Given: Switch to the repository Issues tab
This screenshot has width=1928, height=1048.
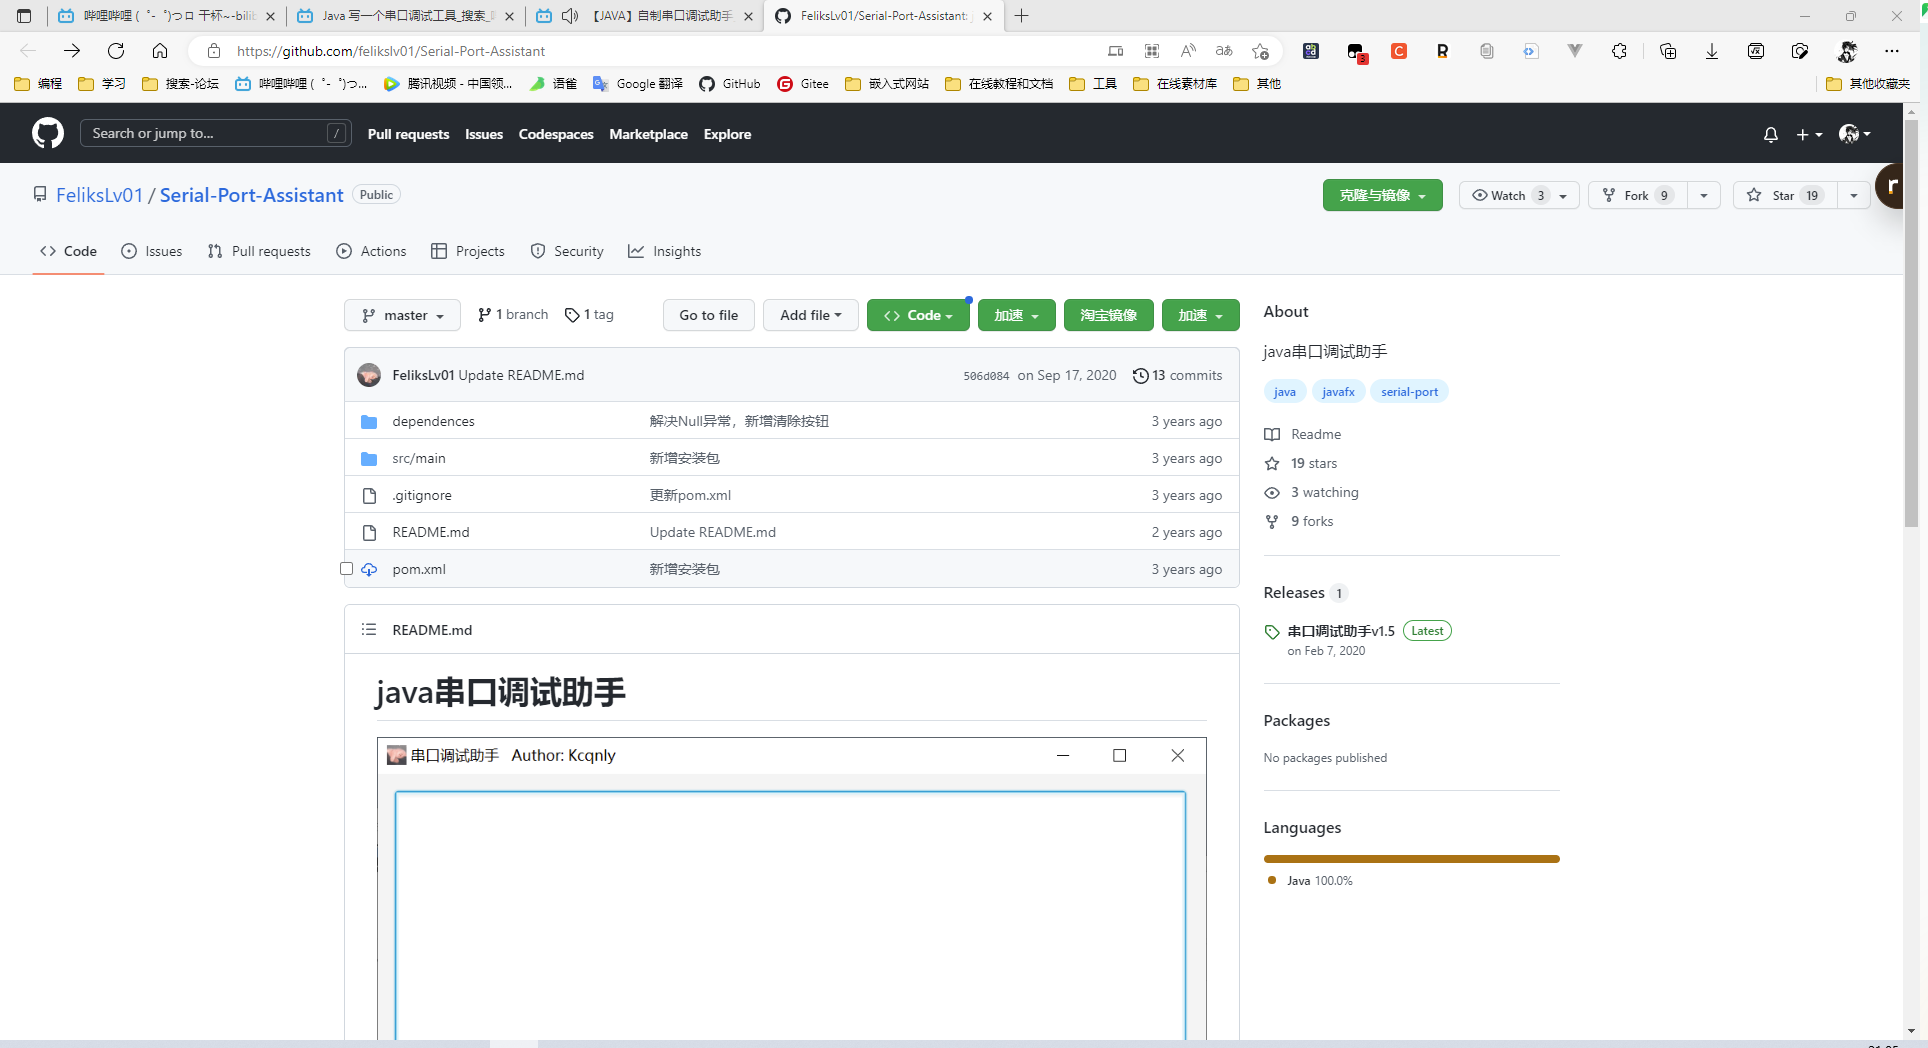Looking at the screenshot, I should pyautogui.click(x=151, y=251).
